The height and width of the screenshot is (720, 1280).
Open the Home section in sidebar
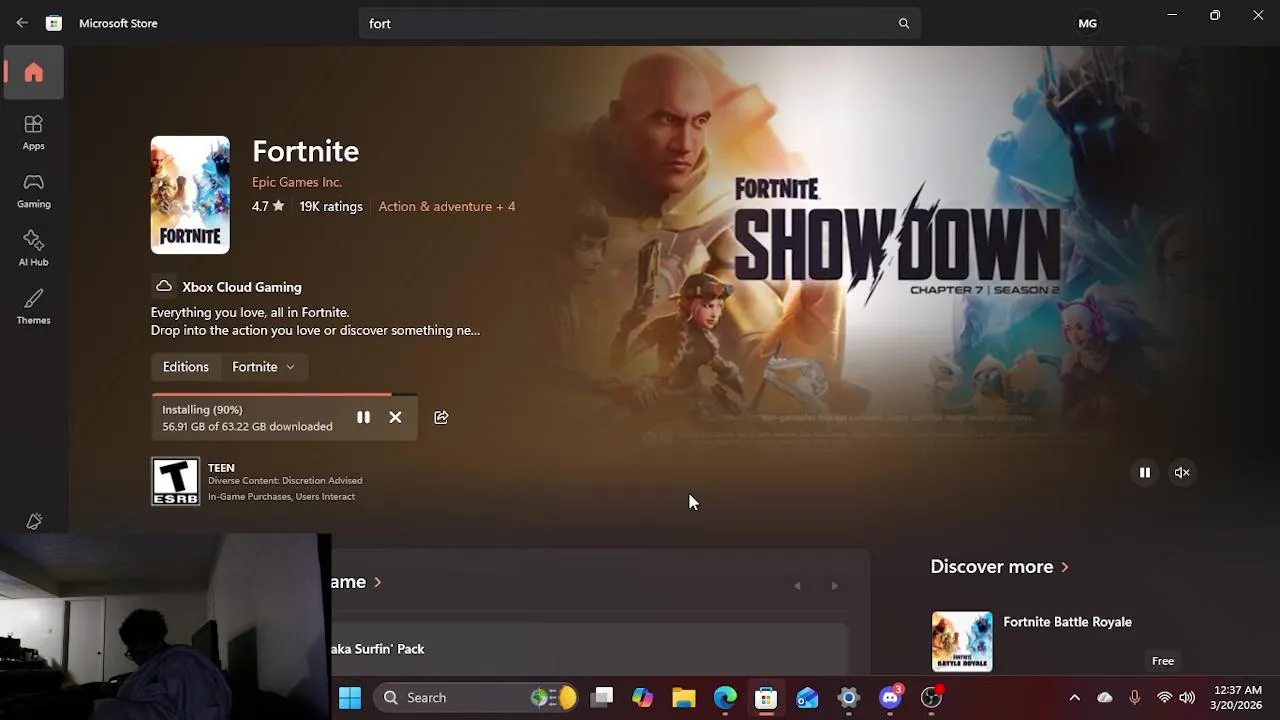(x=34, y=72)
